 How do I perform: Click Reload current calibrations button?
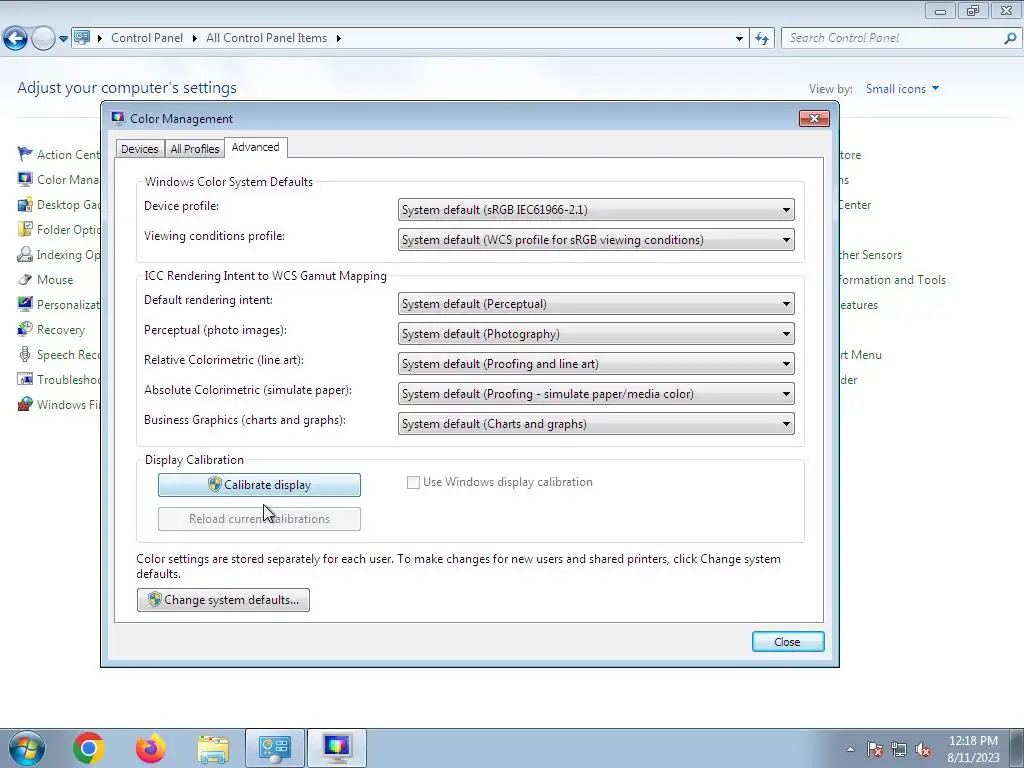point(259,519)
